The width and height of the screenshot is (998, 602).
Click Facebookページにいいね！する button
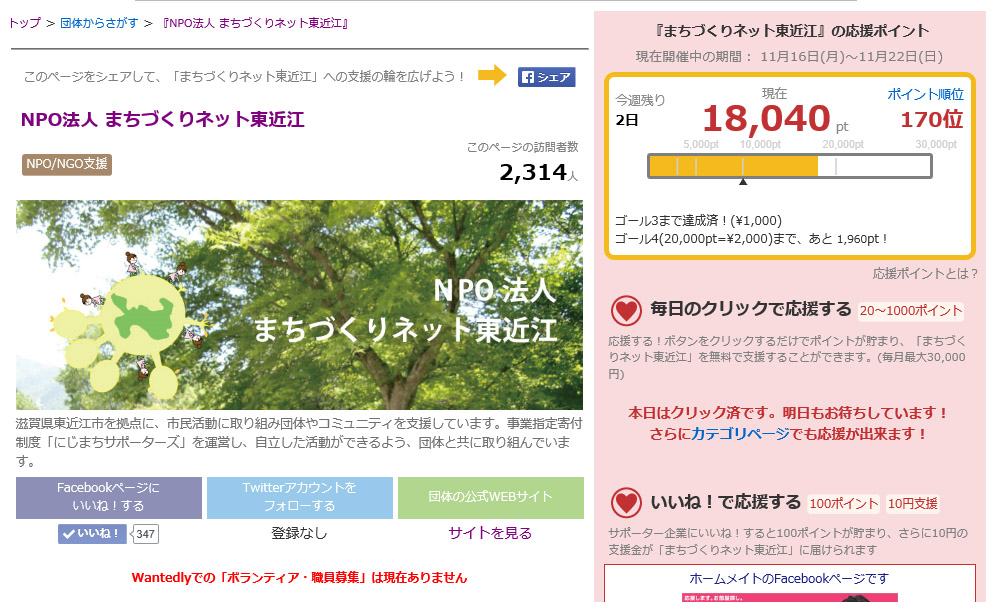(x=108, y=497)
